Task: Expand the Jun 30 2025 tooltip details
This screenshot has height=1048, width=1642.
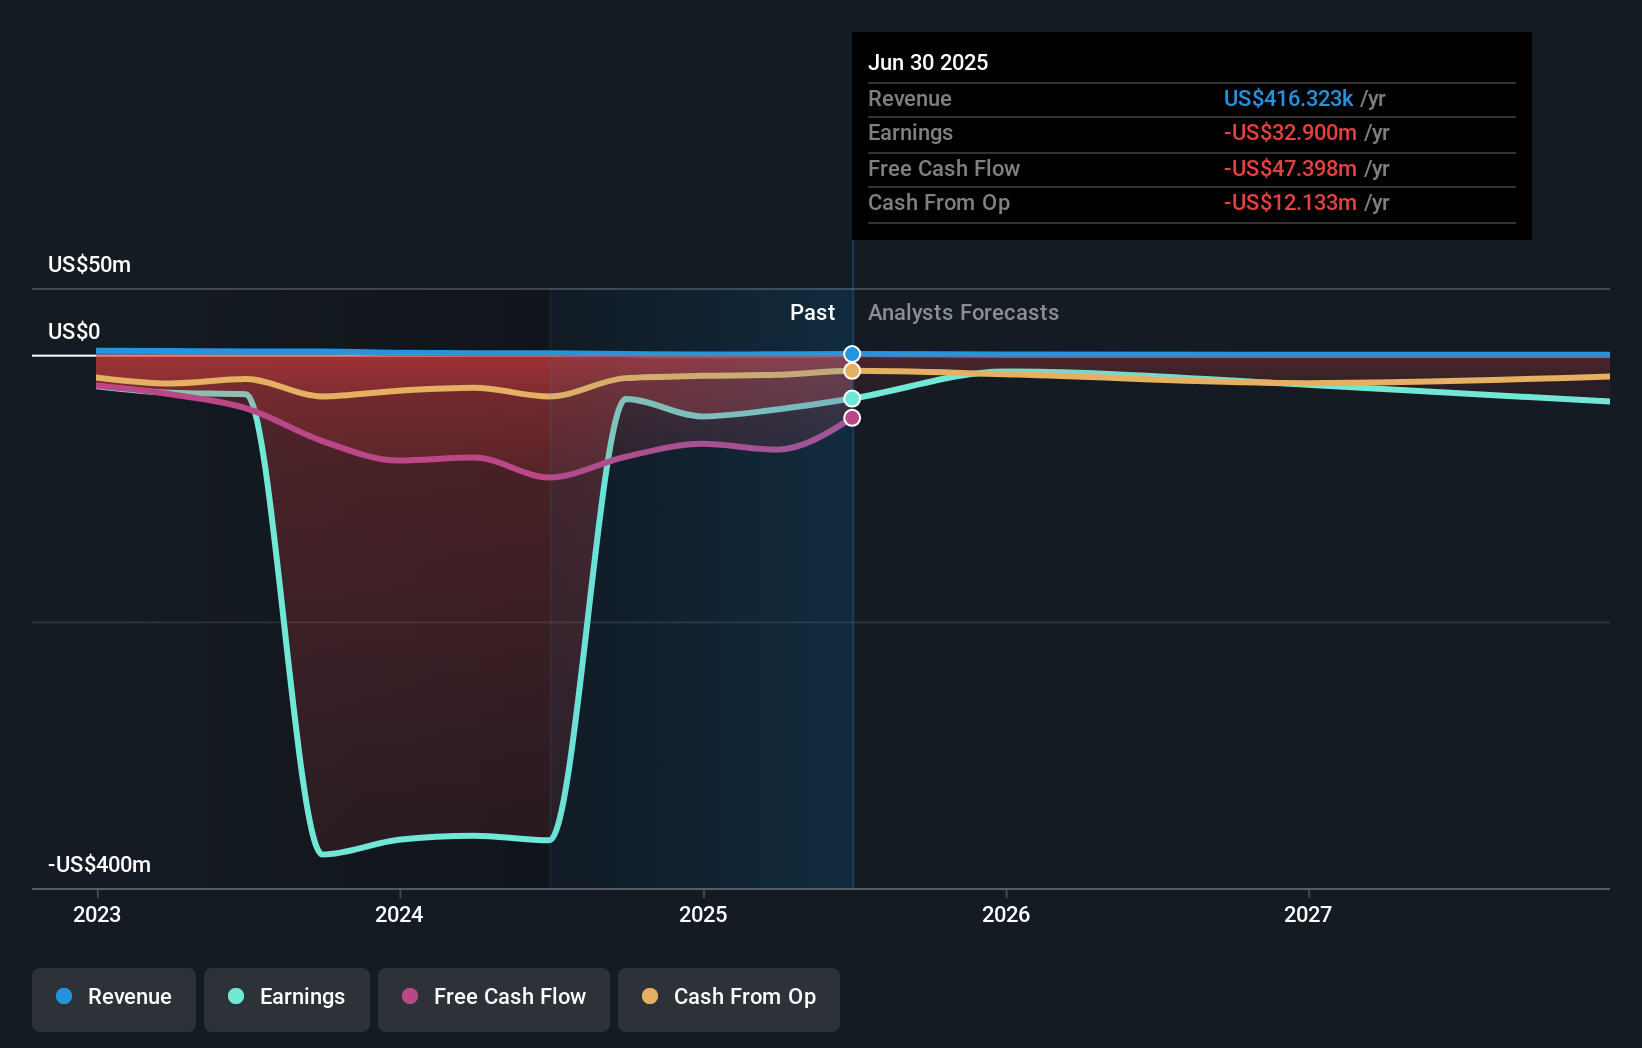Action: tap(928, 62)
